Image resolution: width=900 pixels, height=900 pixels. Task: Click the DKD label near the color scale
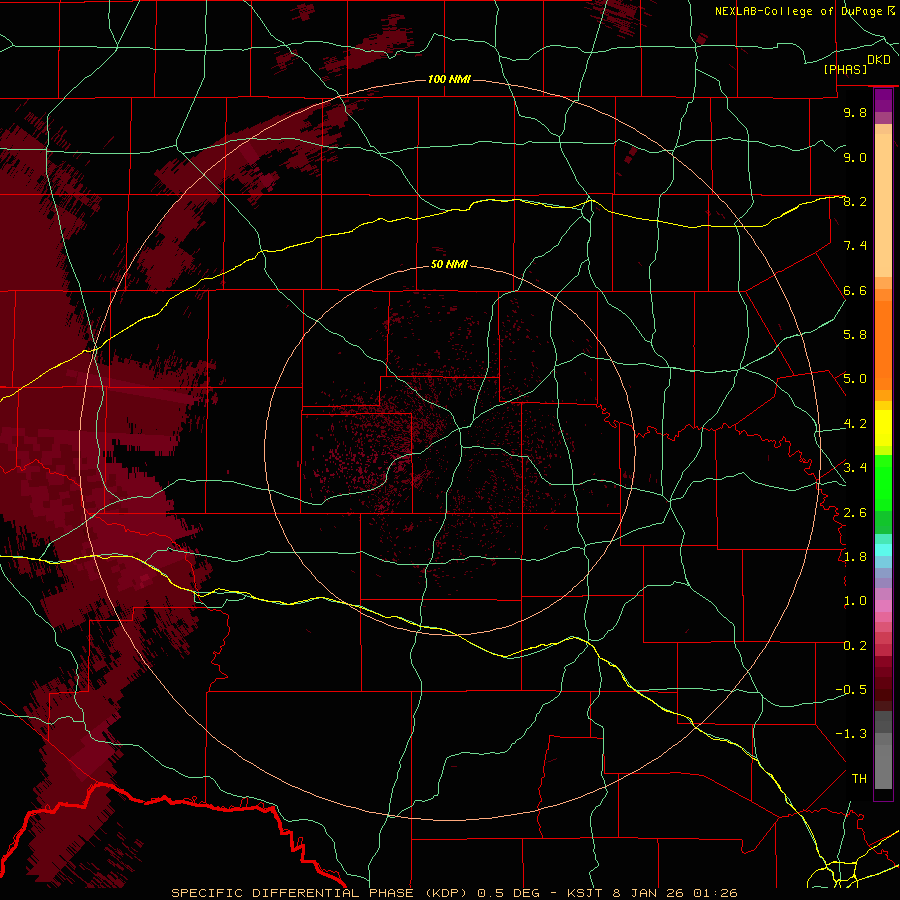[879, 59]
